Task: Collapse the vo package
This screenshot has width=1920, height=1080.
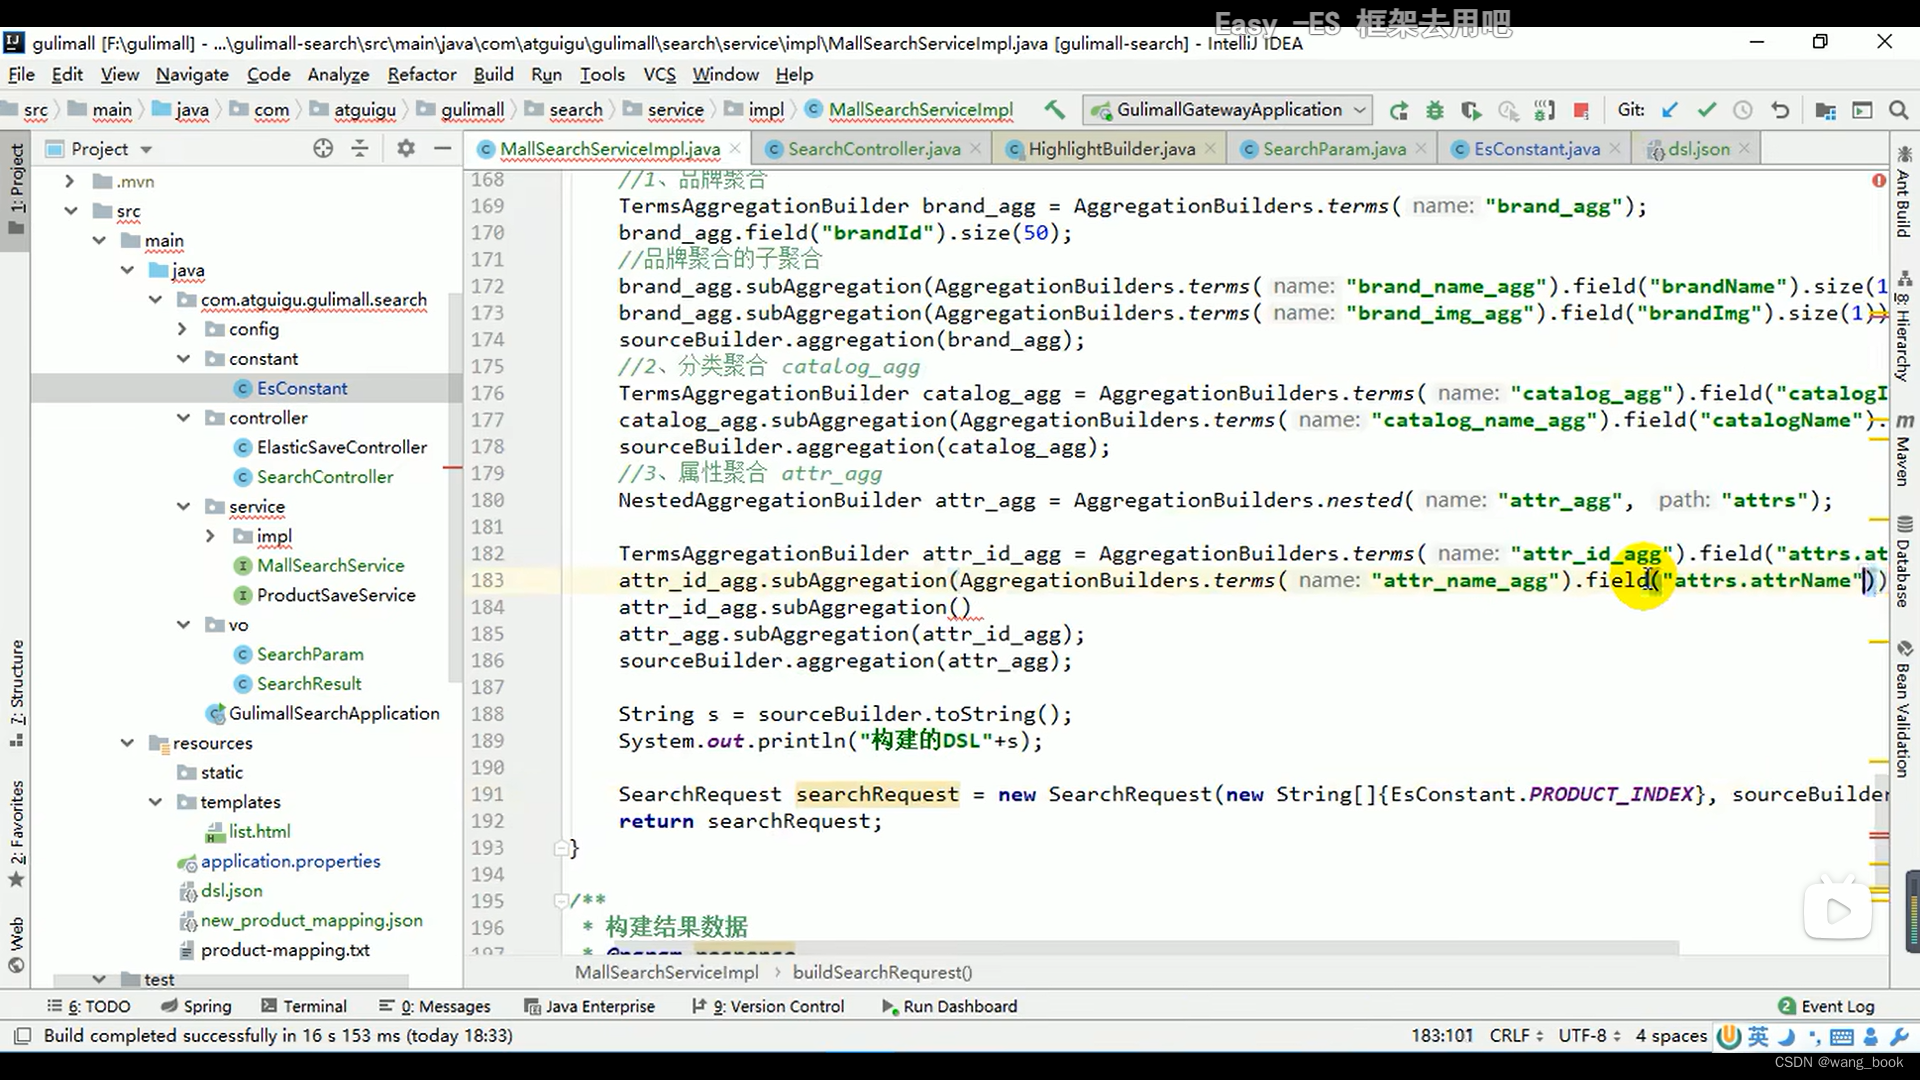Action: pos(183,625)
